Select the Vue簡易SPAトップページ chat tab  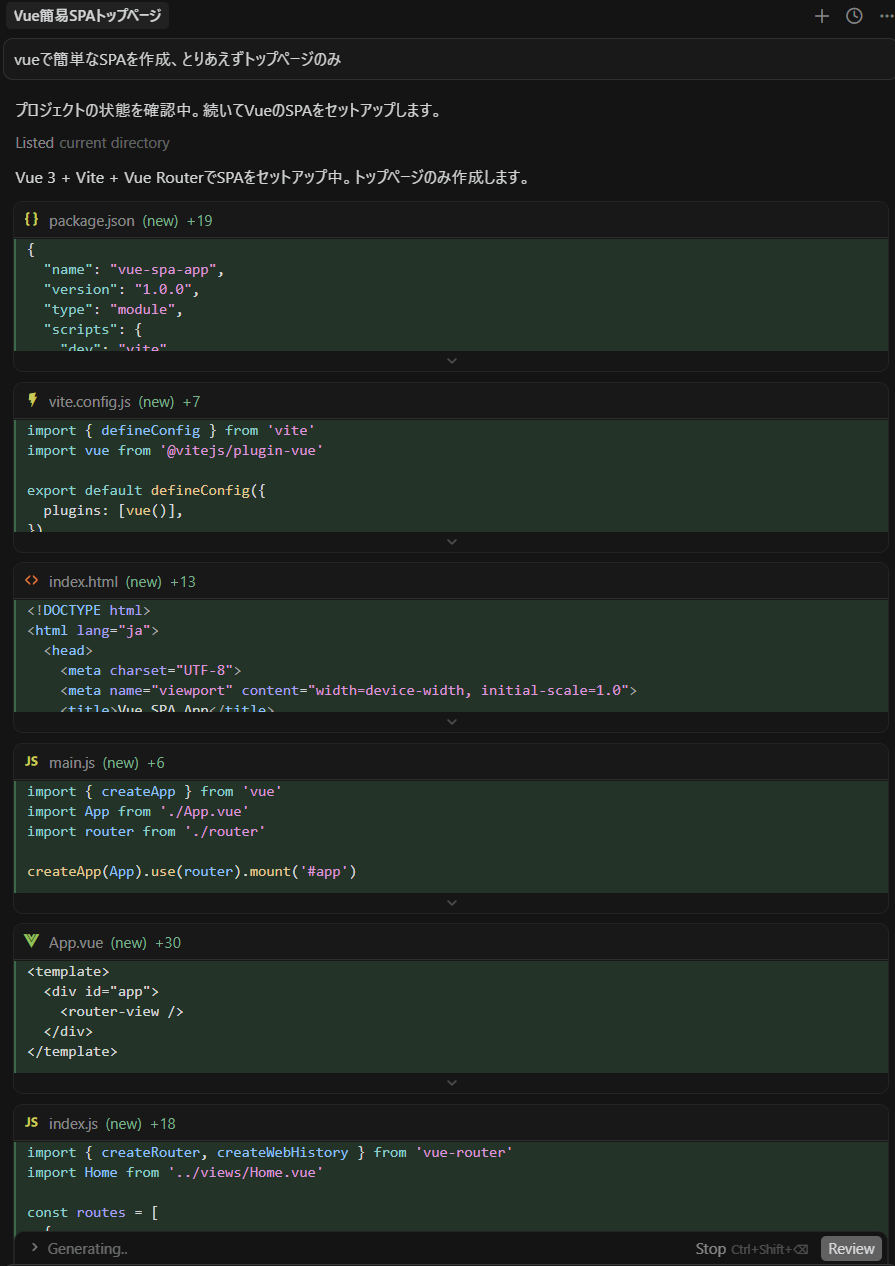tap(87, 16)
